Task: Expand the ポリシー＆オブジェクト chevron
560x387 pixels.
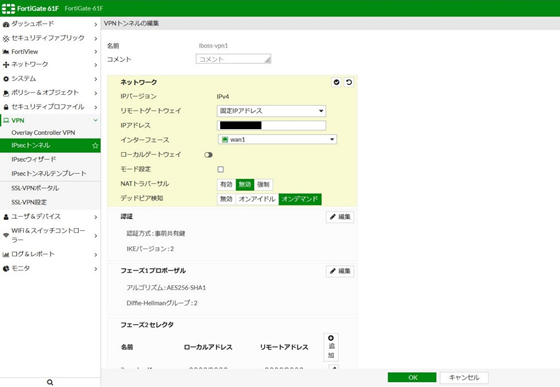Action: point(95,93)
